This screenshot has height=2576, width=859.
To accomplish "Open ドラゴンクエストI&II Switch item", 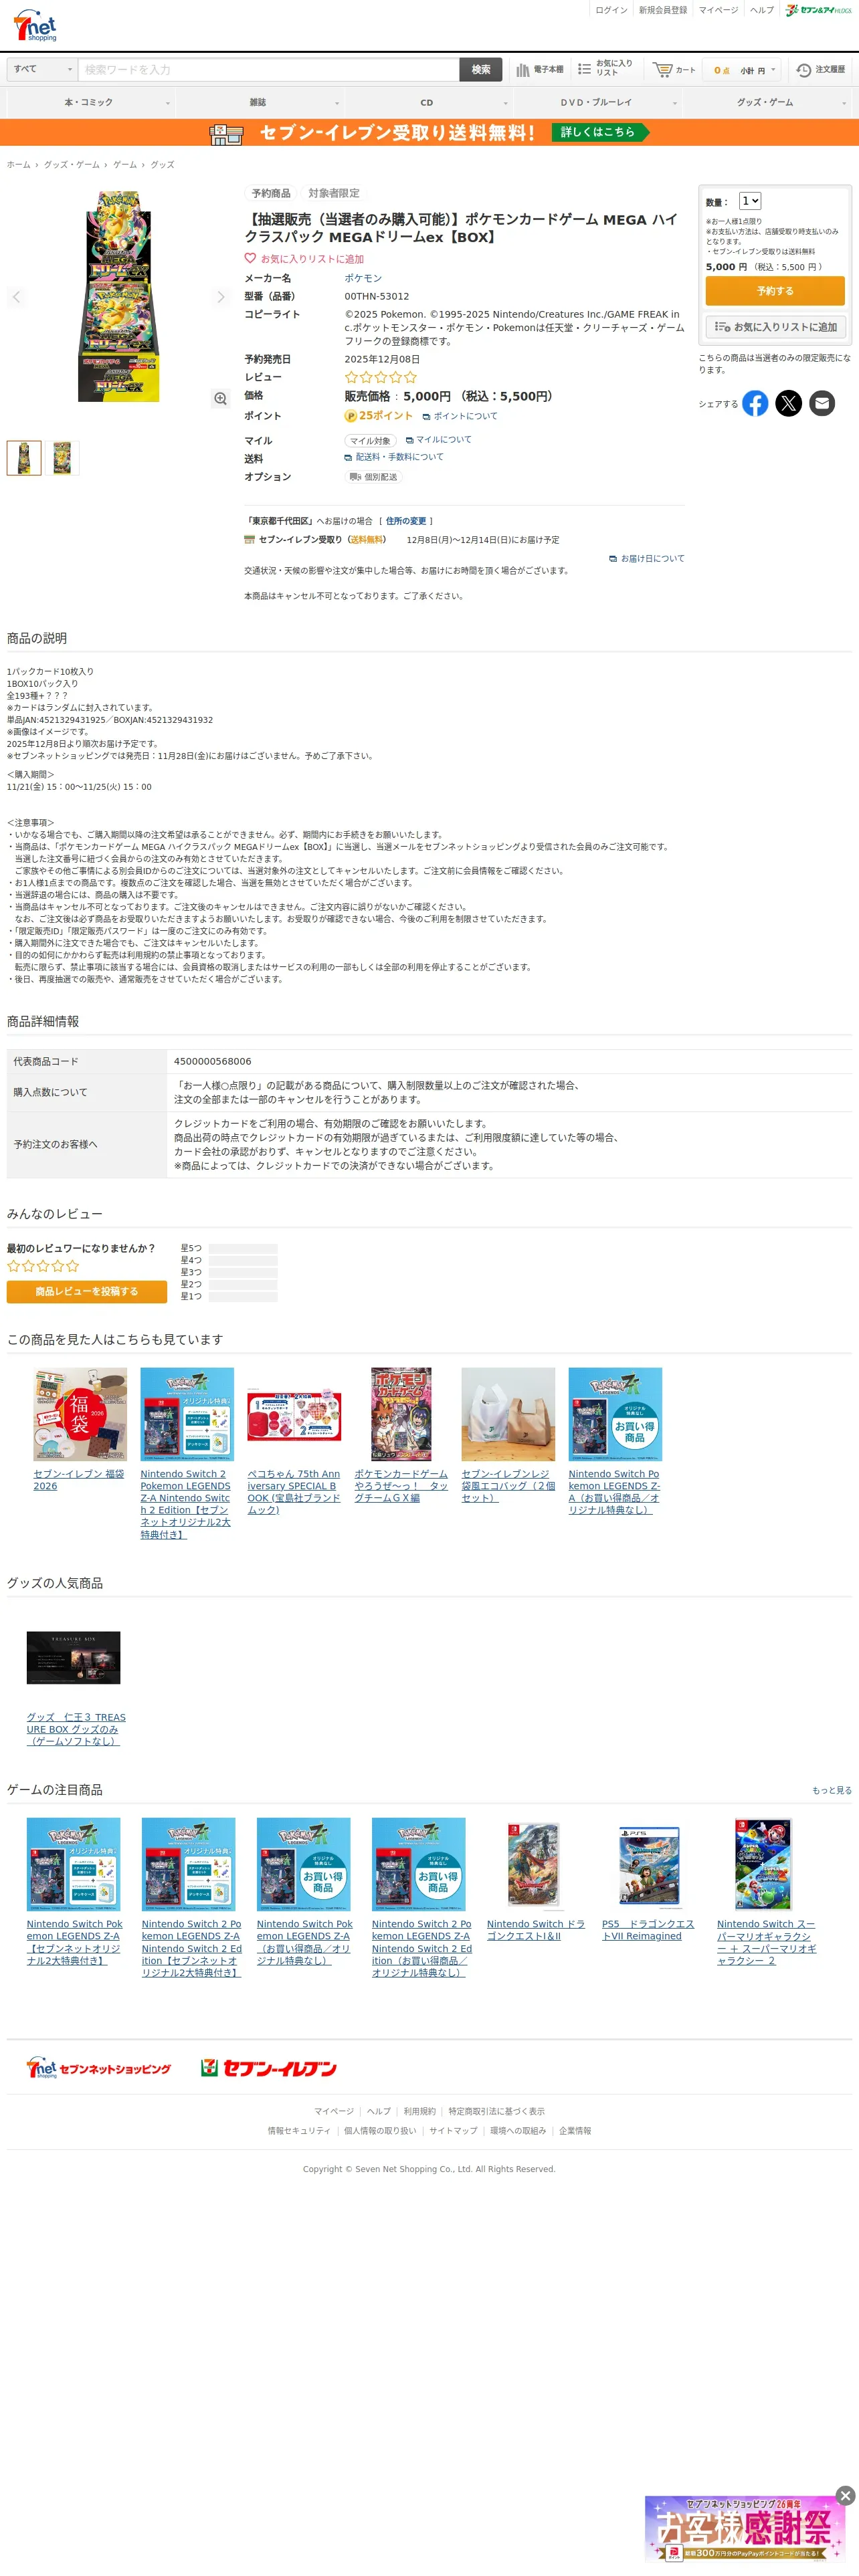I will click(536, 1930).
